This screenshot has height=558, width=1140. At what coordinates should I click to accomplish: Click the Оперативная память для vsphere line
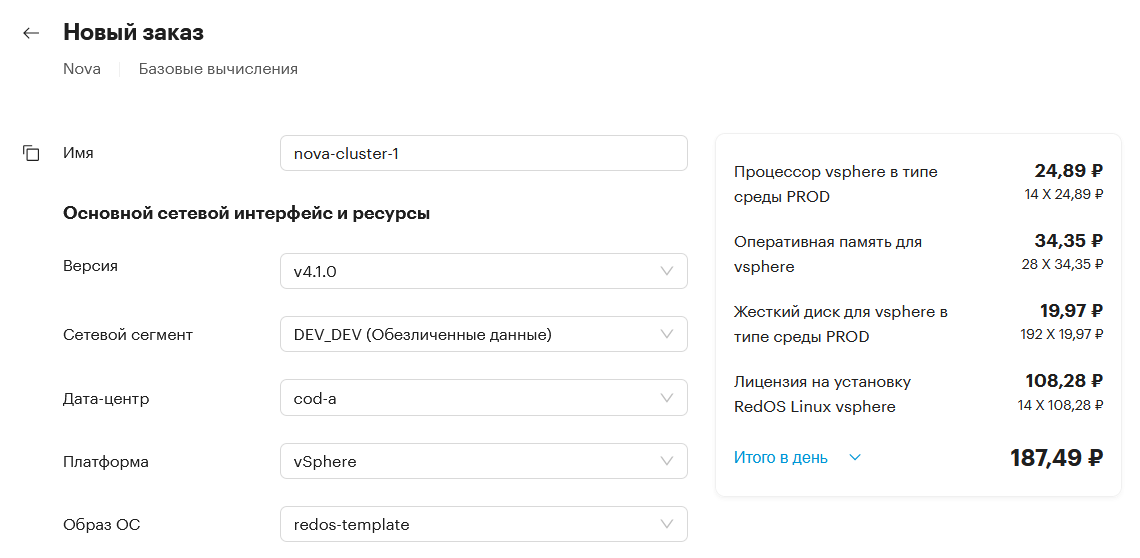pos(918,254)
